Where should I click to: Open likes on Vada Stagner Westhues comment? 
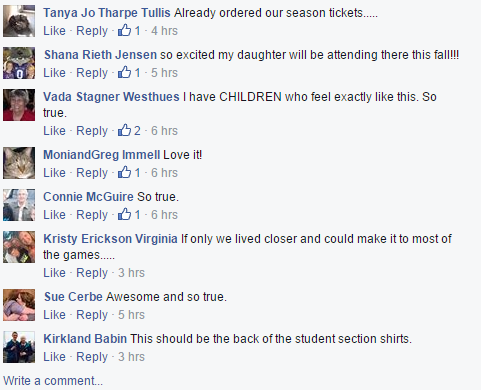(x=129, y=130)
